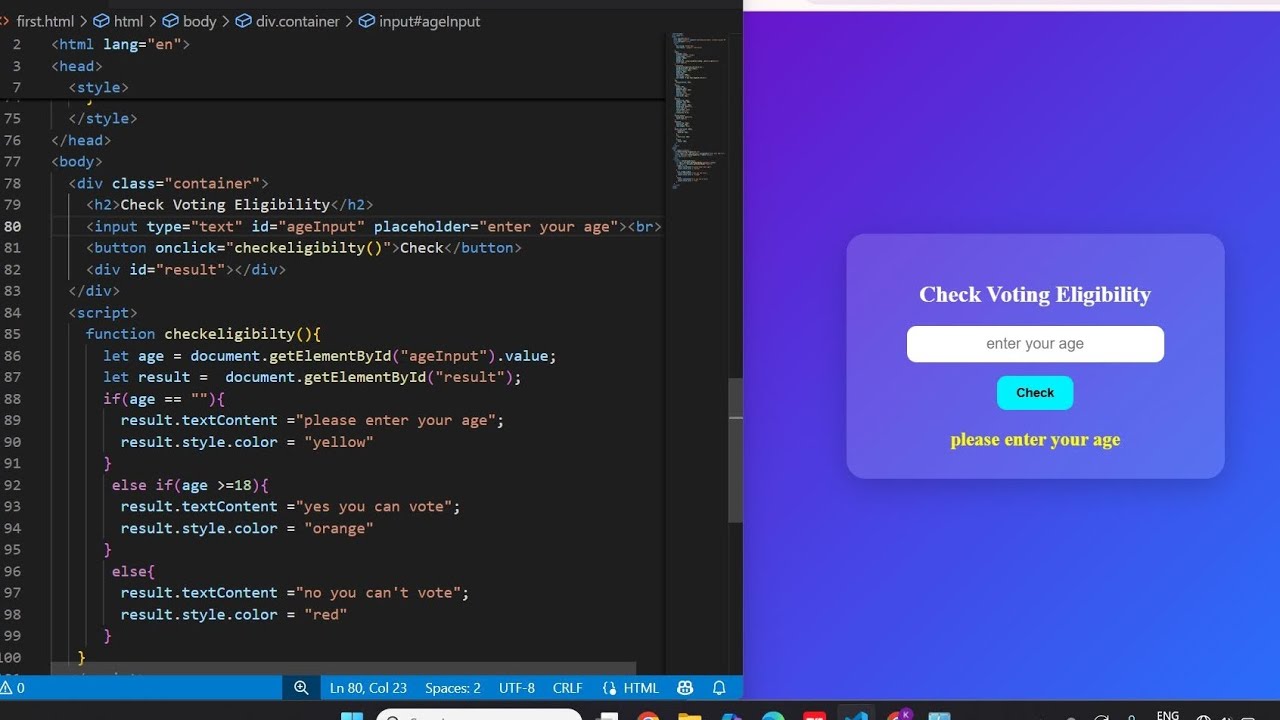The height and width of the screenshot is (720, 1280).
Task: Click the editor horizontal scrollbar
Action: click(x=343, y=667)
